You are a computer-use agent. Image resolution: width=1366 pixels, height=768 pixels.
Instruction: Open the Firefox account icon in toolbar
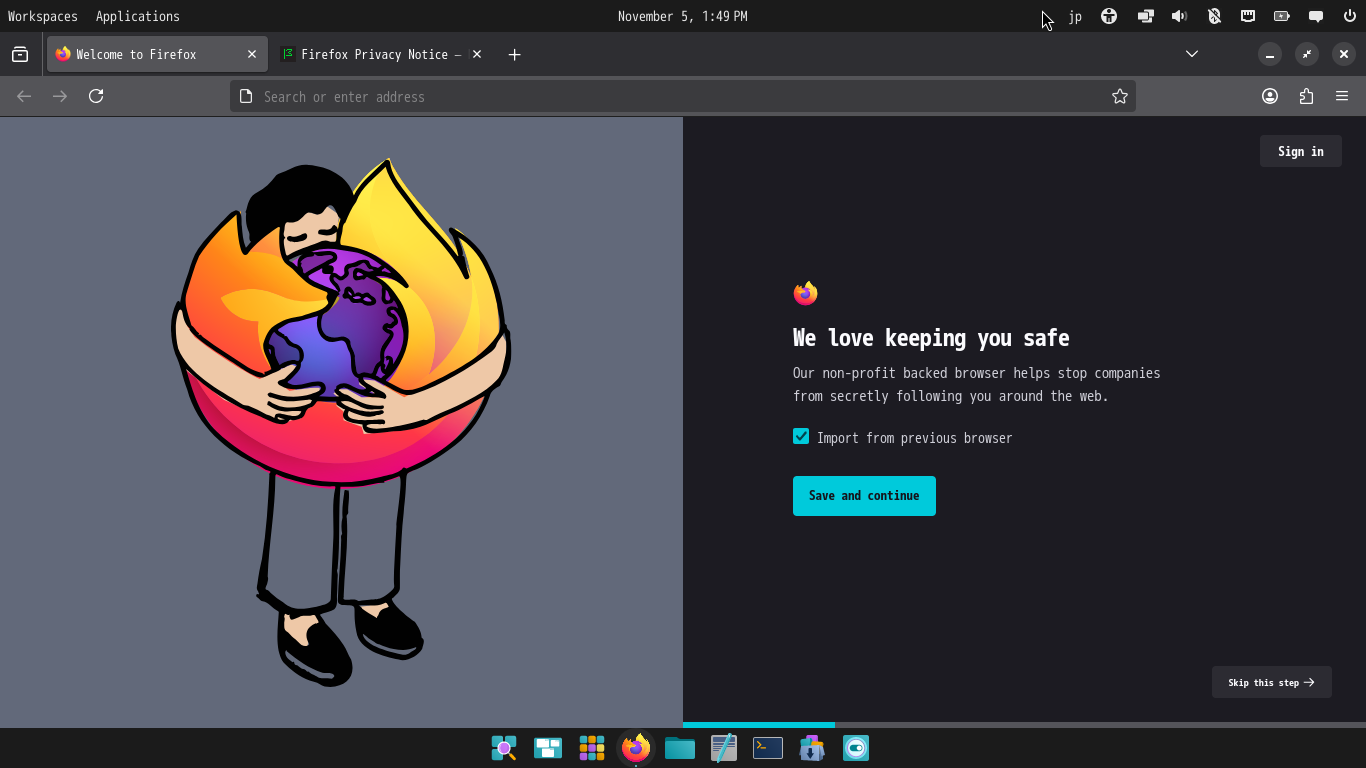click(1270, 96)
